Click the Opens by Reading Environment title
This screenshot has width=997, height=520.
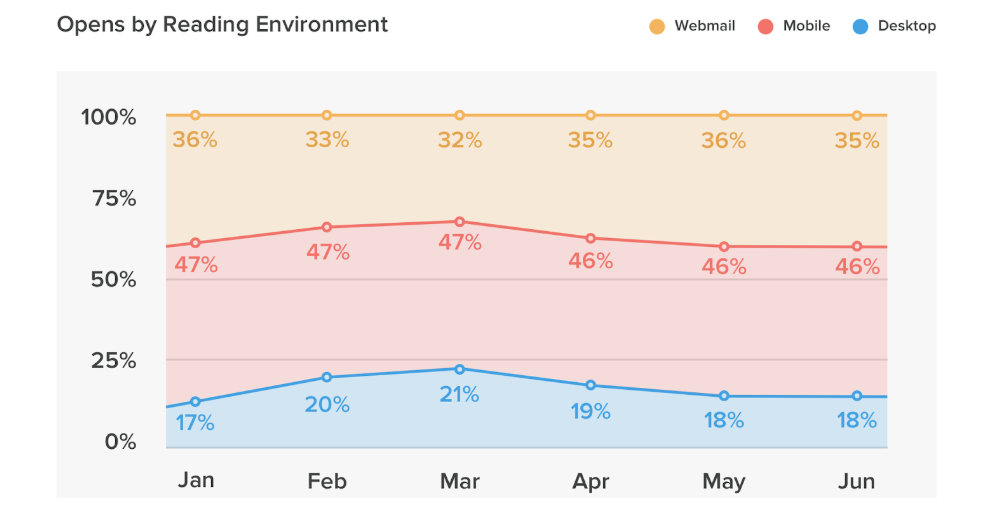pos(222,25)
